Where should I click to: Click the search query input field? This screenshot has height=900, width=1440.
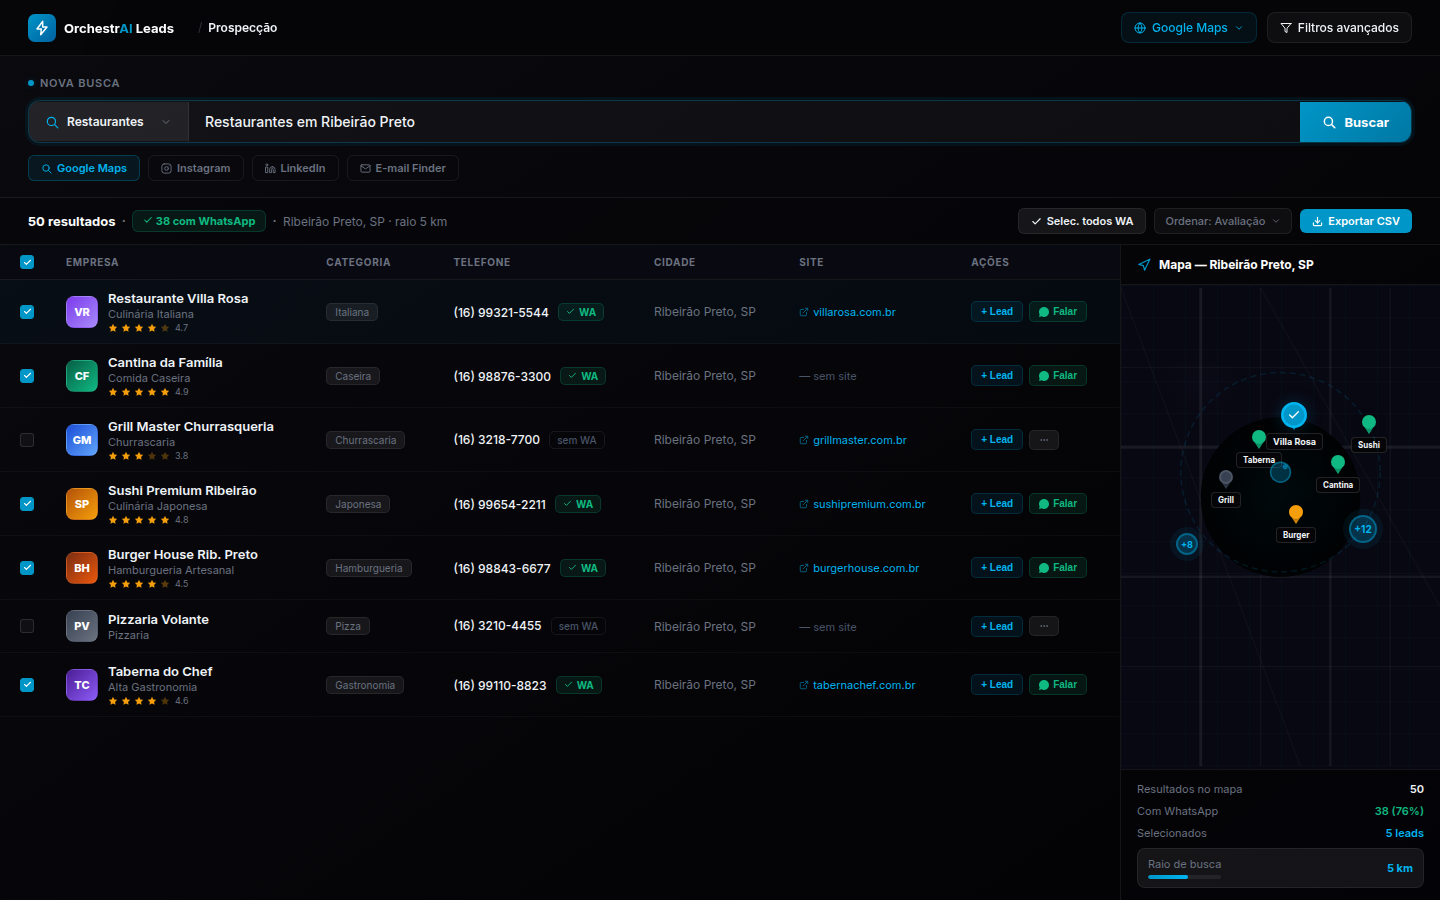coord(744,122)
